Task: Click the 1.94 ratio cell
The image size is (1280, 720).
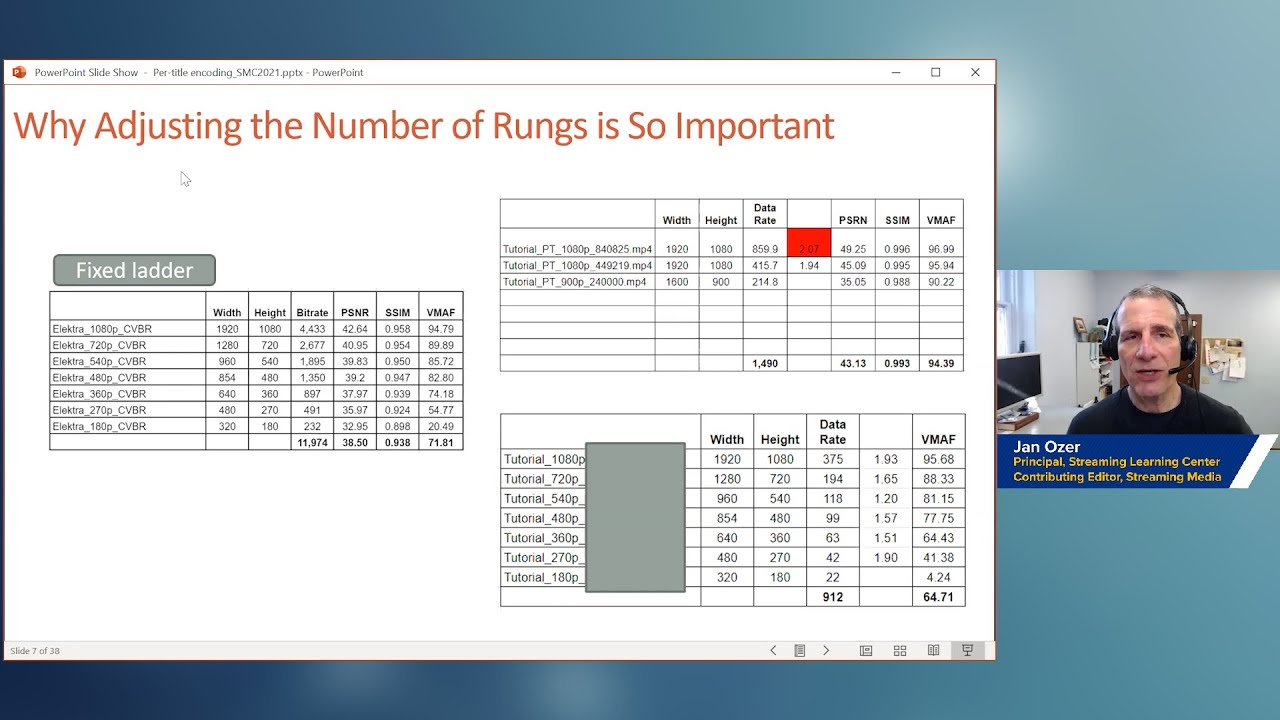Action: (809, 266)
